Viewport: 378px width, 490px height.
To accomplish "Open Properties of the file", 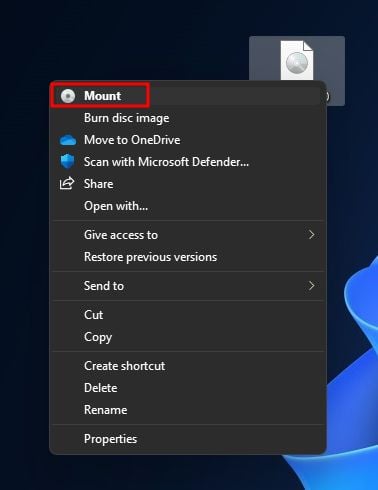I will coord(188,439).
